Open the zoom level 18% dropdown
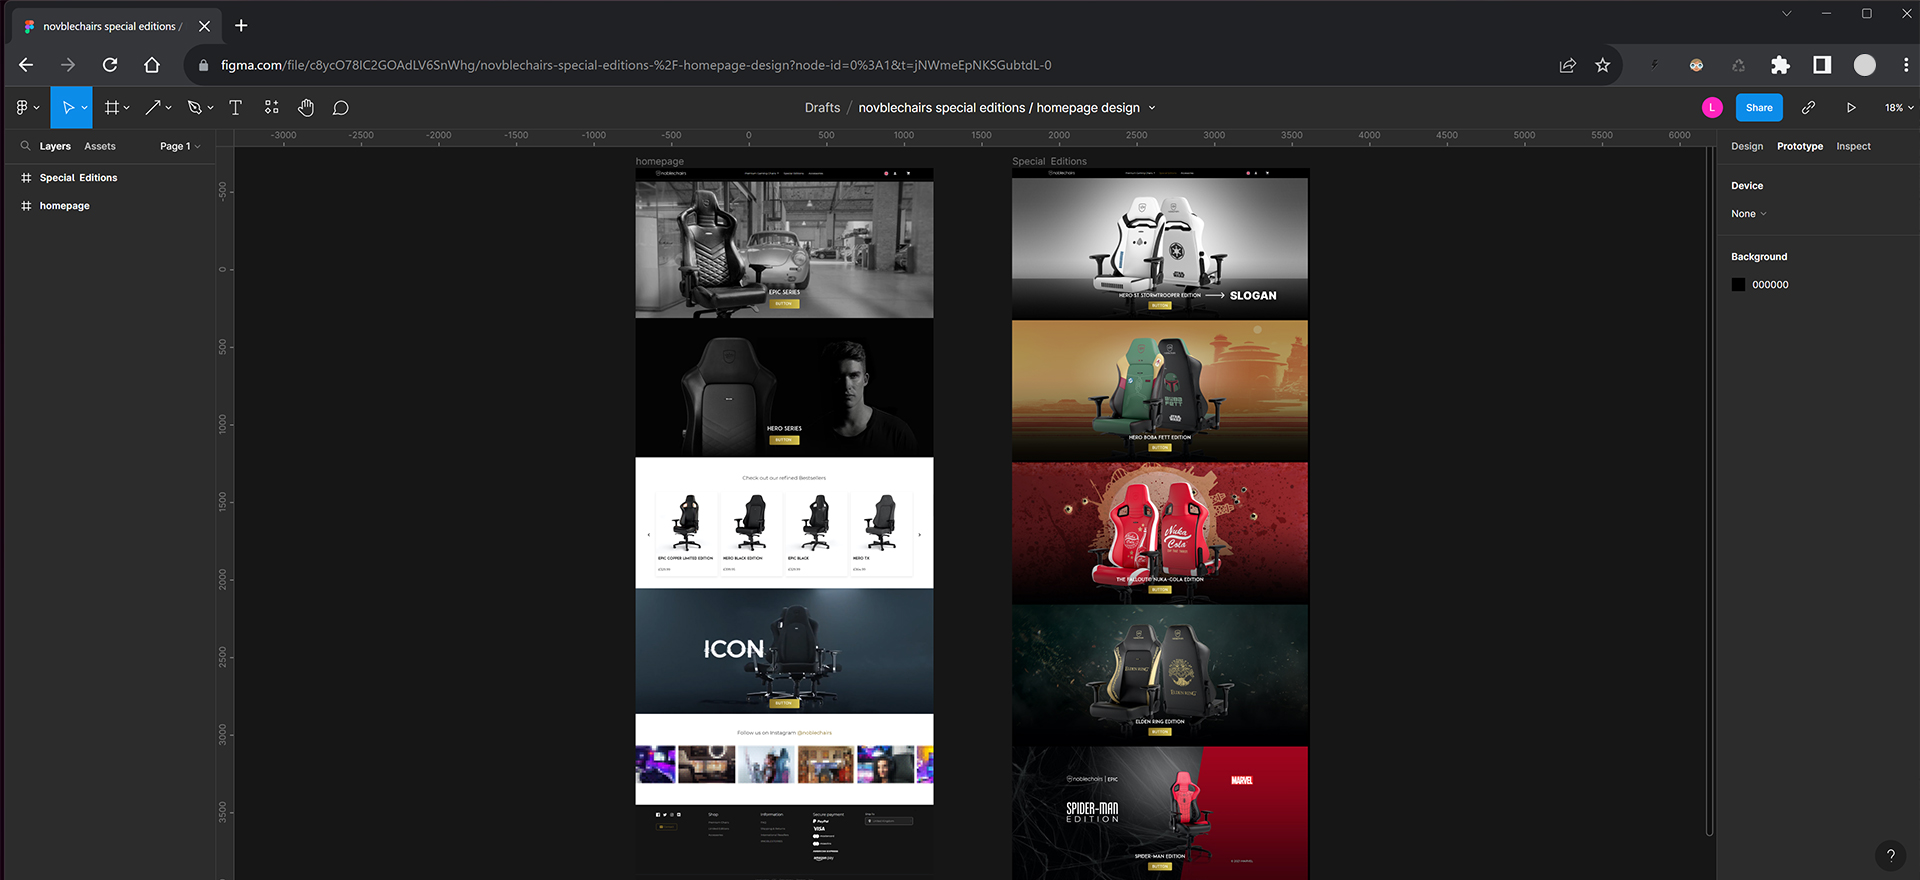Screen dimensions: 1920x880 click(x=1899, y=108)
